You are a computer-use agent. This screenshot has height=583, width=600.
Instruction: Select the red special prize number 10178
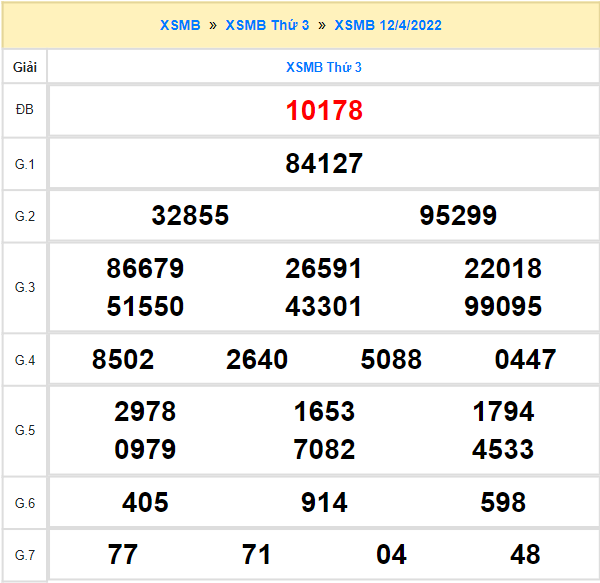click(x=324, y=111)
